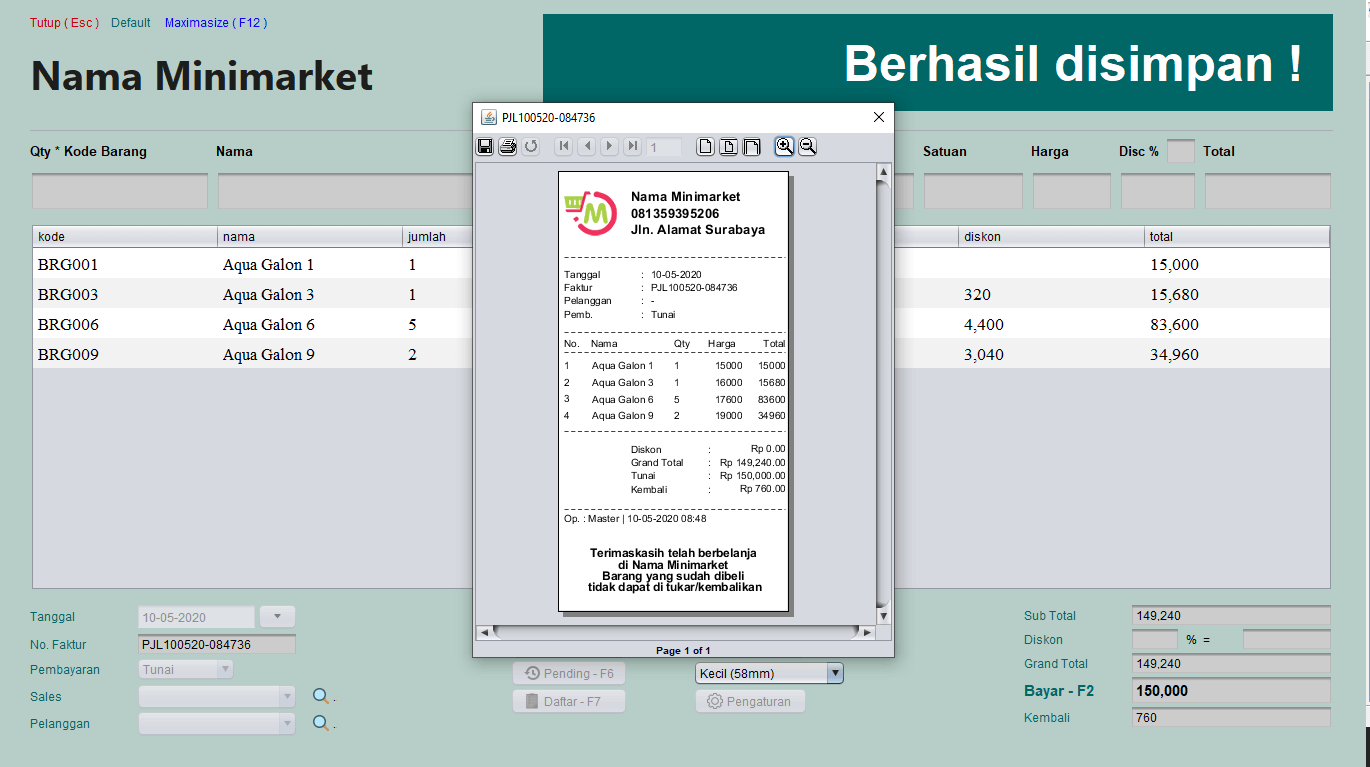Jump to the first page of the receipt
1370x767 pixels.
pyautogui.click(x=563, y=146)
